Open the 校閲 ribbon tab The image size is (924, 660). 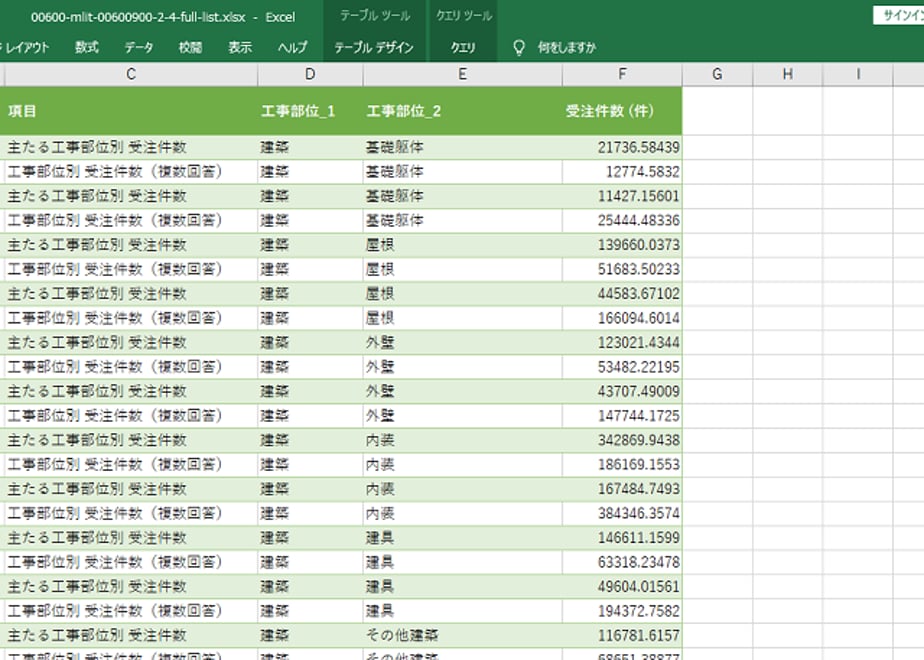pos(190,48)
